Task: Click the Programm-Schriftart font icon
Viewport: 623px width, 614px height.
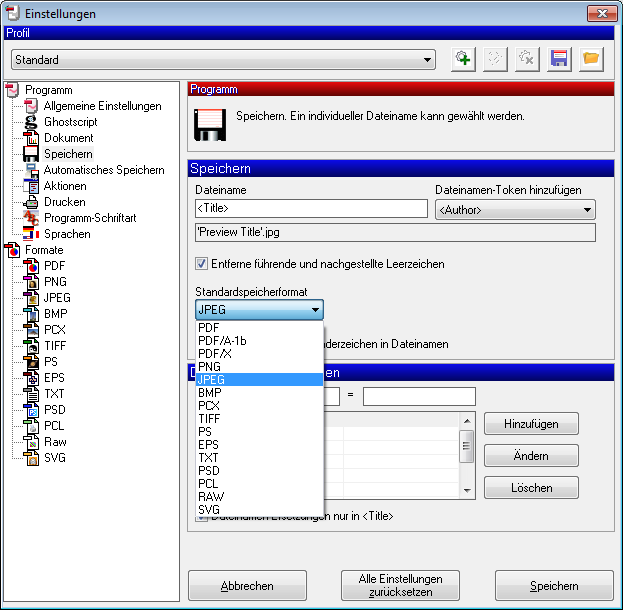Action: (31, 218)
